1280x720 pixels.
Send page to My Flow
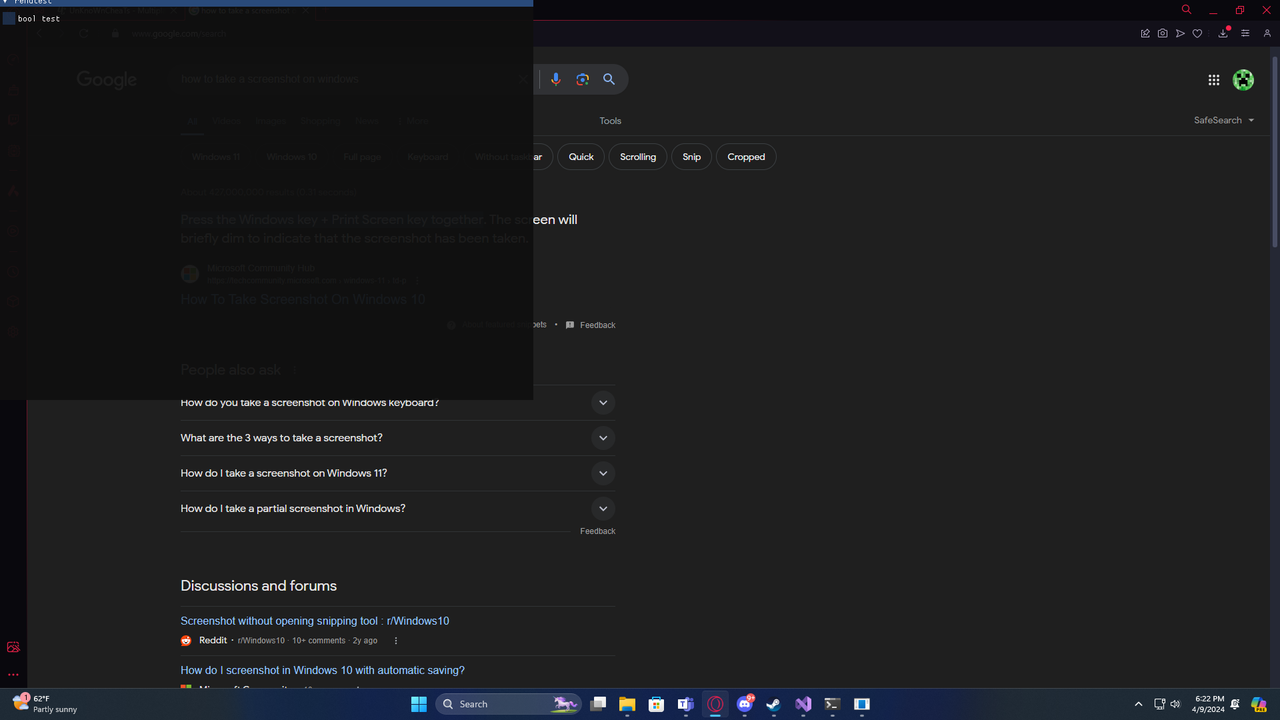click(x=1180, y=33)
